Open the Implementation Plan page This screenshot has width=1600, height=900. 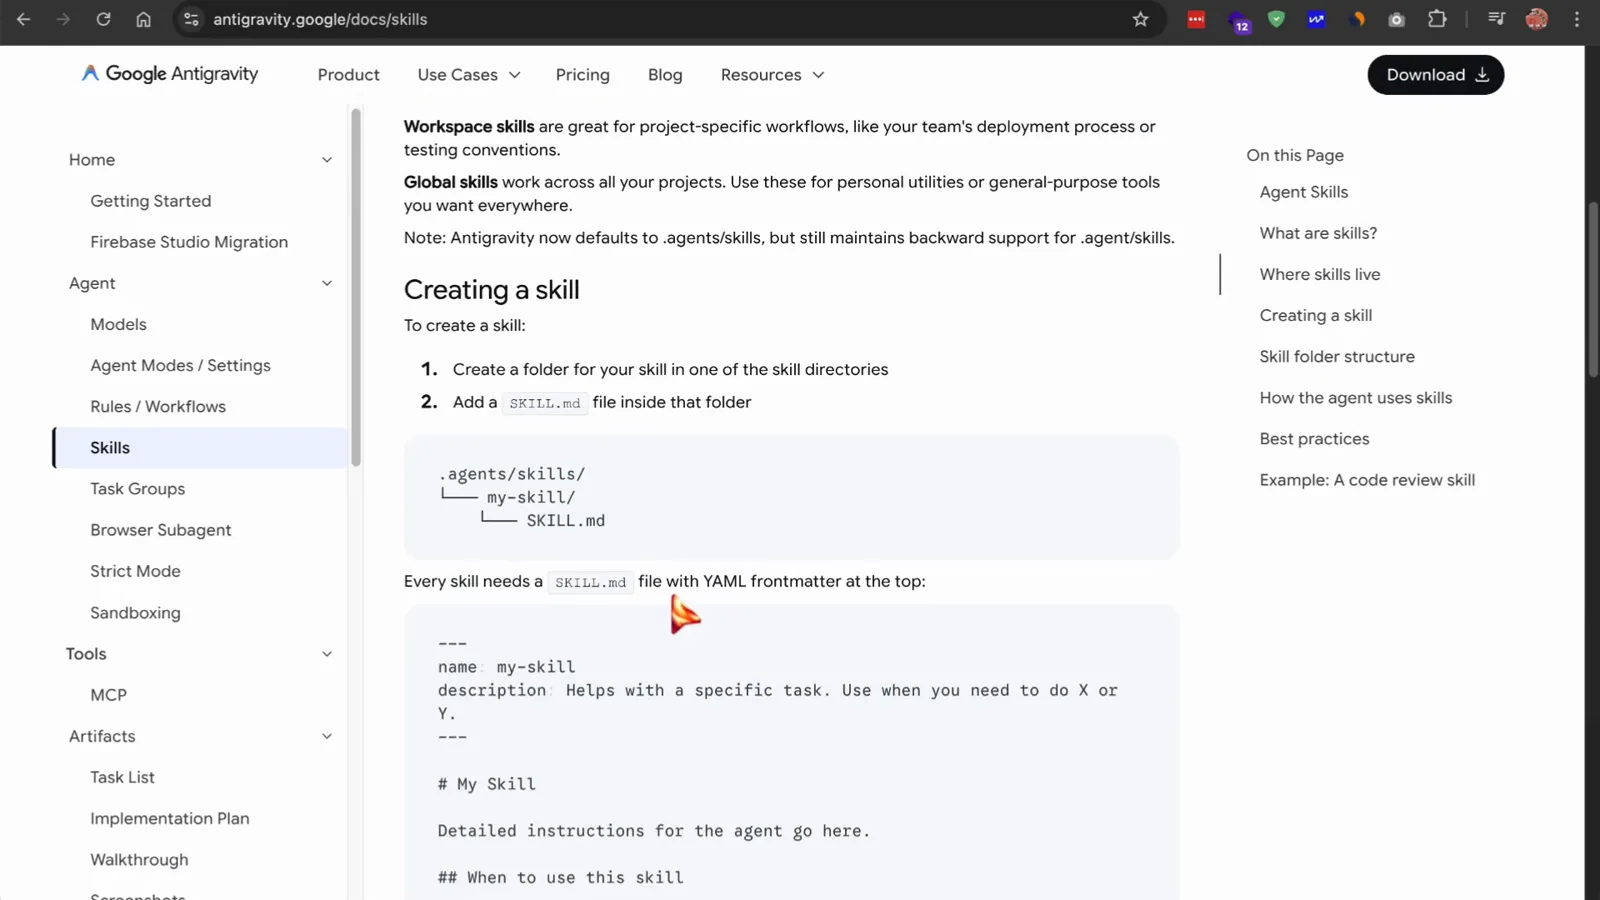click(170, 818)
